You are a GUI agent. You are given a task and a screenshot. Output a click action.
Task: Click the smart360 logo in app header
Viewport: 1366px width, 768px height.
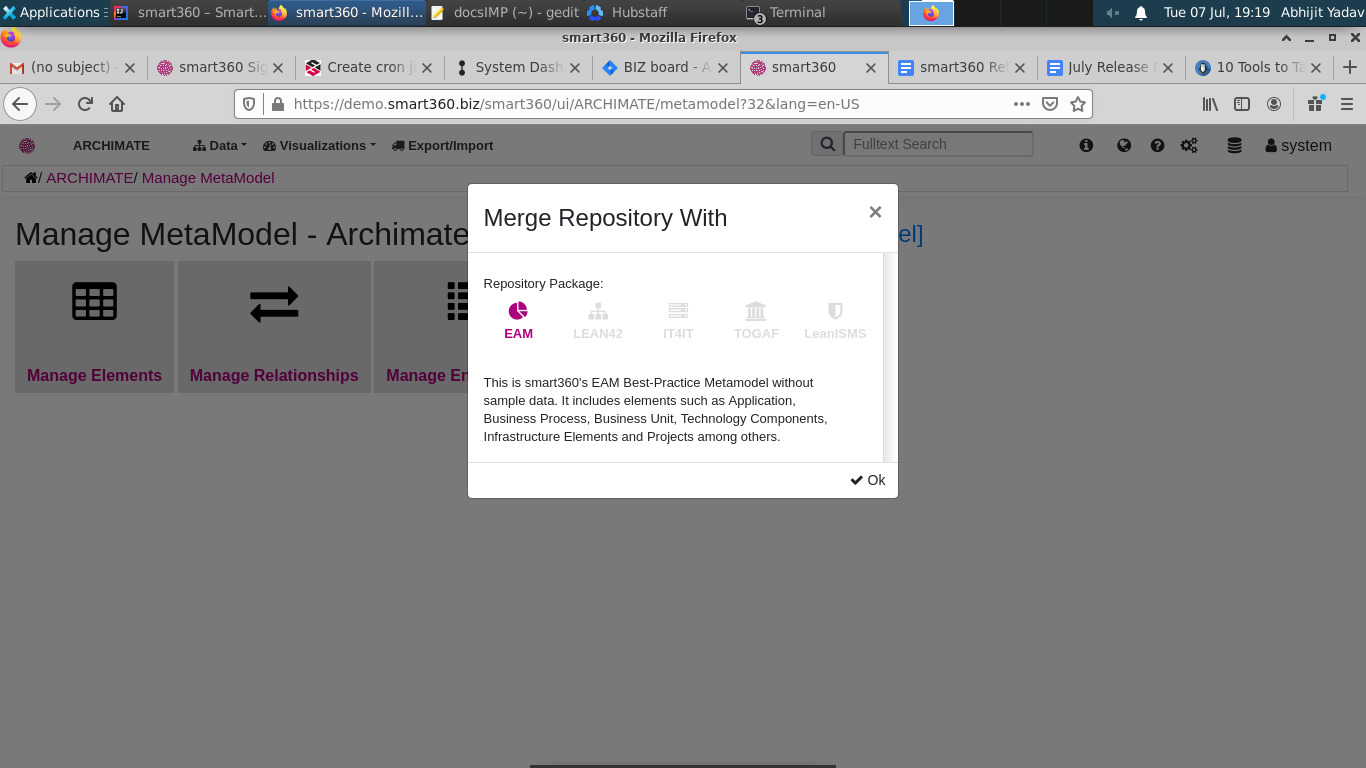[x=27, y=146]
